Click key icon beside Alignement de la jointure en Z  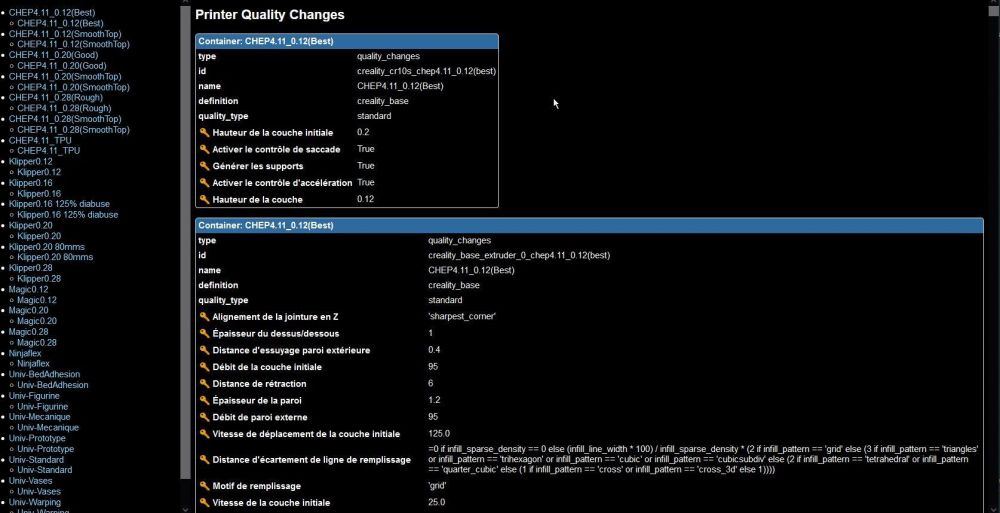click(x=204, y=316)
